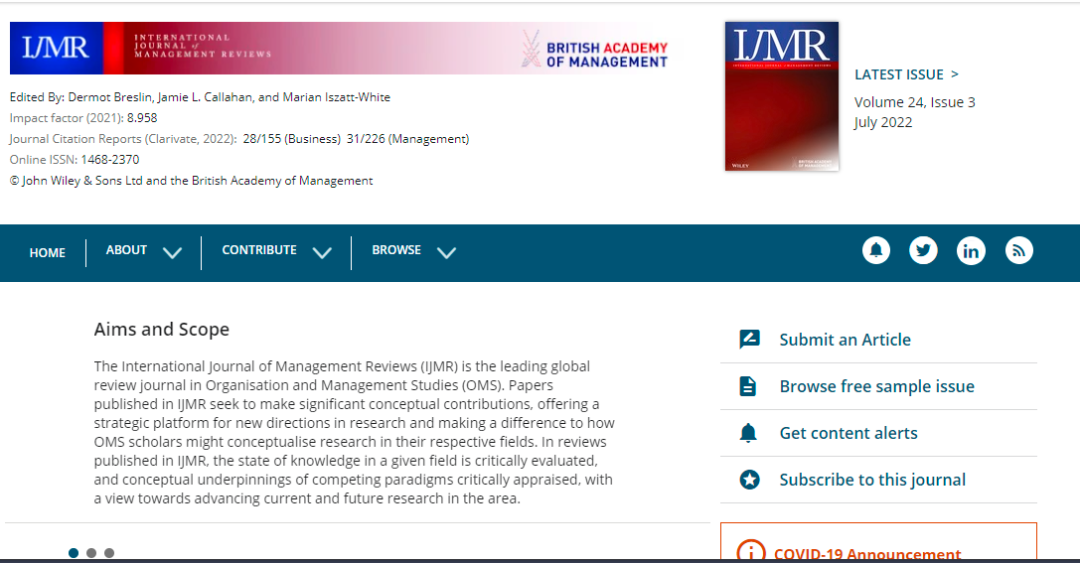
Task: Click the IJMR journal cover thumbnail
Action: pos(781,96)
